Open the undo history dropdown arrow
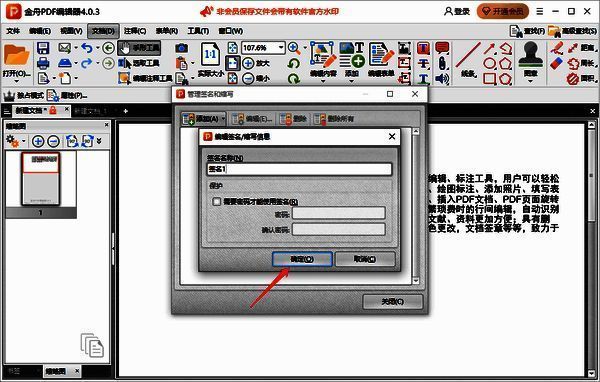The height and width of the screenshot is (382, 600). click(x=97, y=48)
